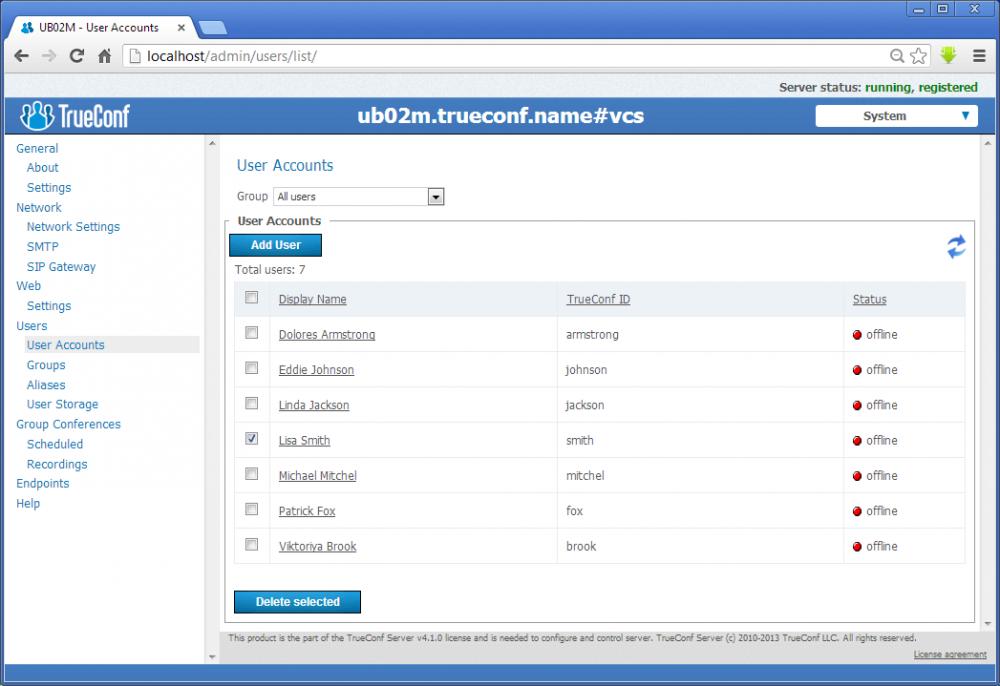Refresh the user list with the blue arrows icon
Image resolution: width=1000 pixels, height=686 pixels.
(x=956, y=246)
